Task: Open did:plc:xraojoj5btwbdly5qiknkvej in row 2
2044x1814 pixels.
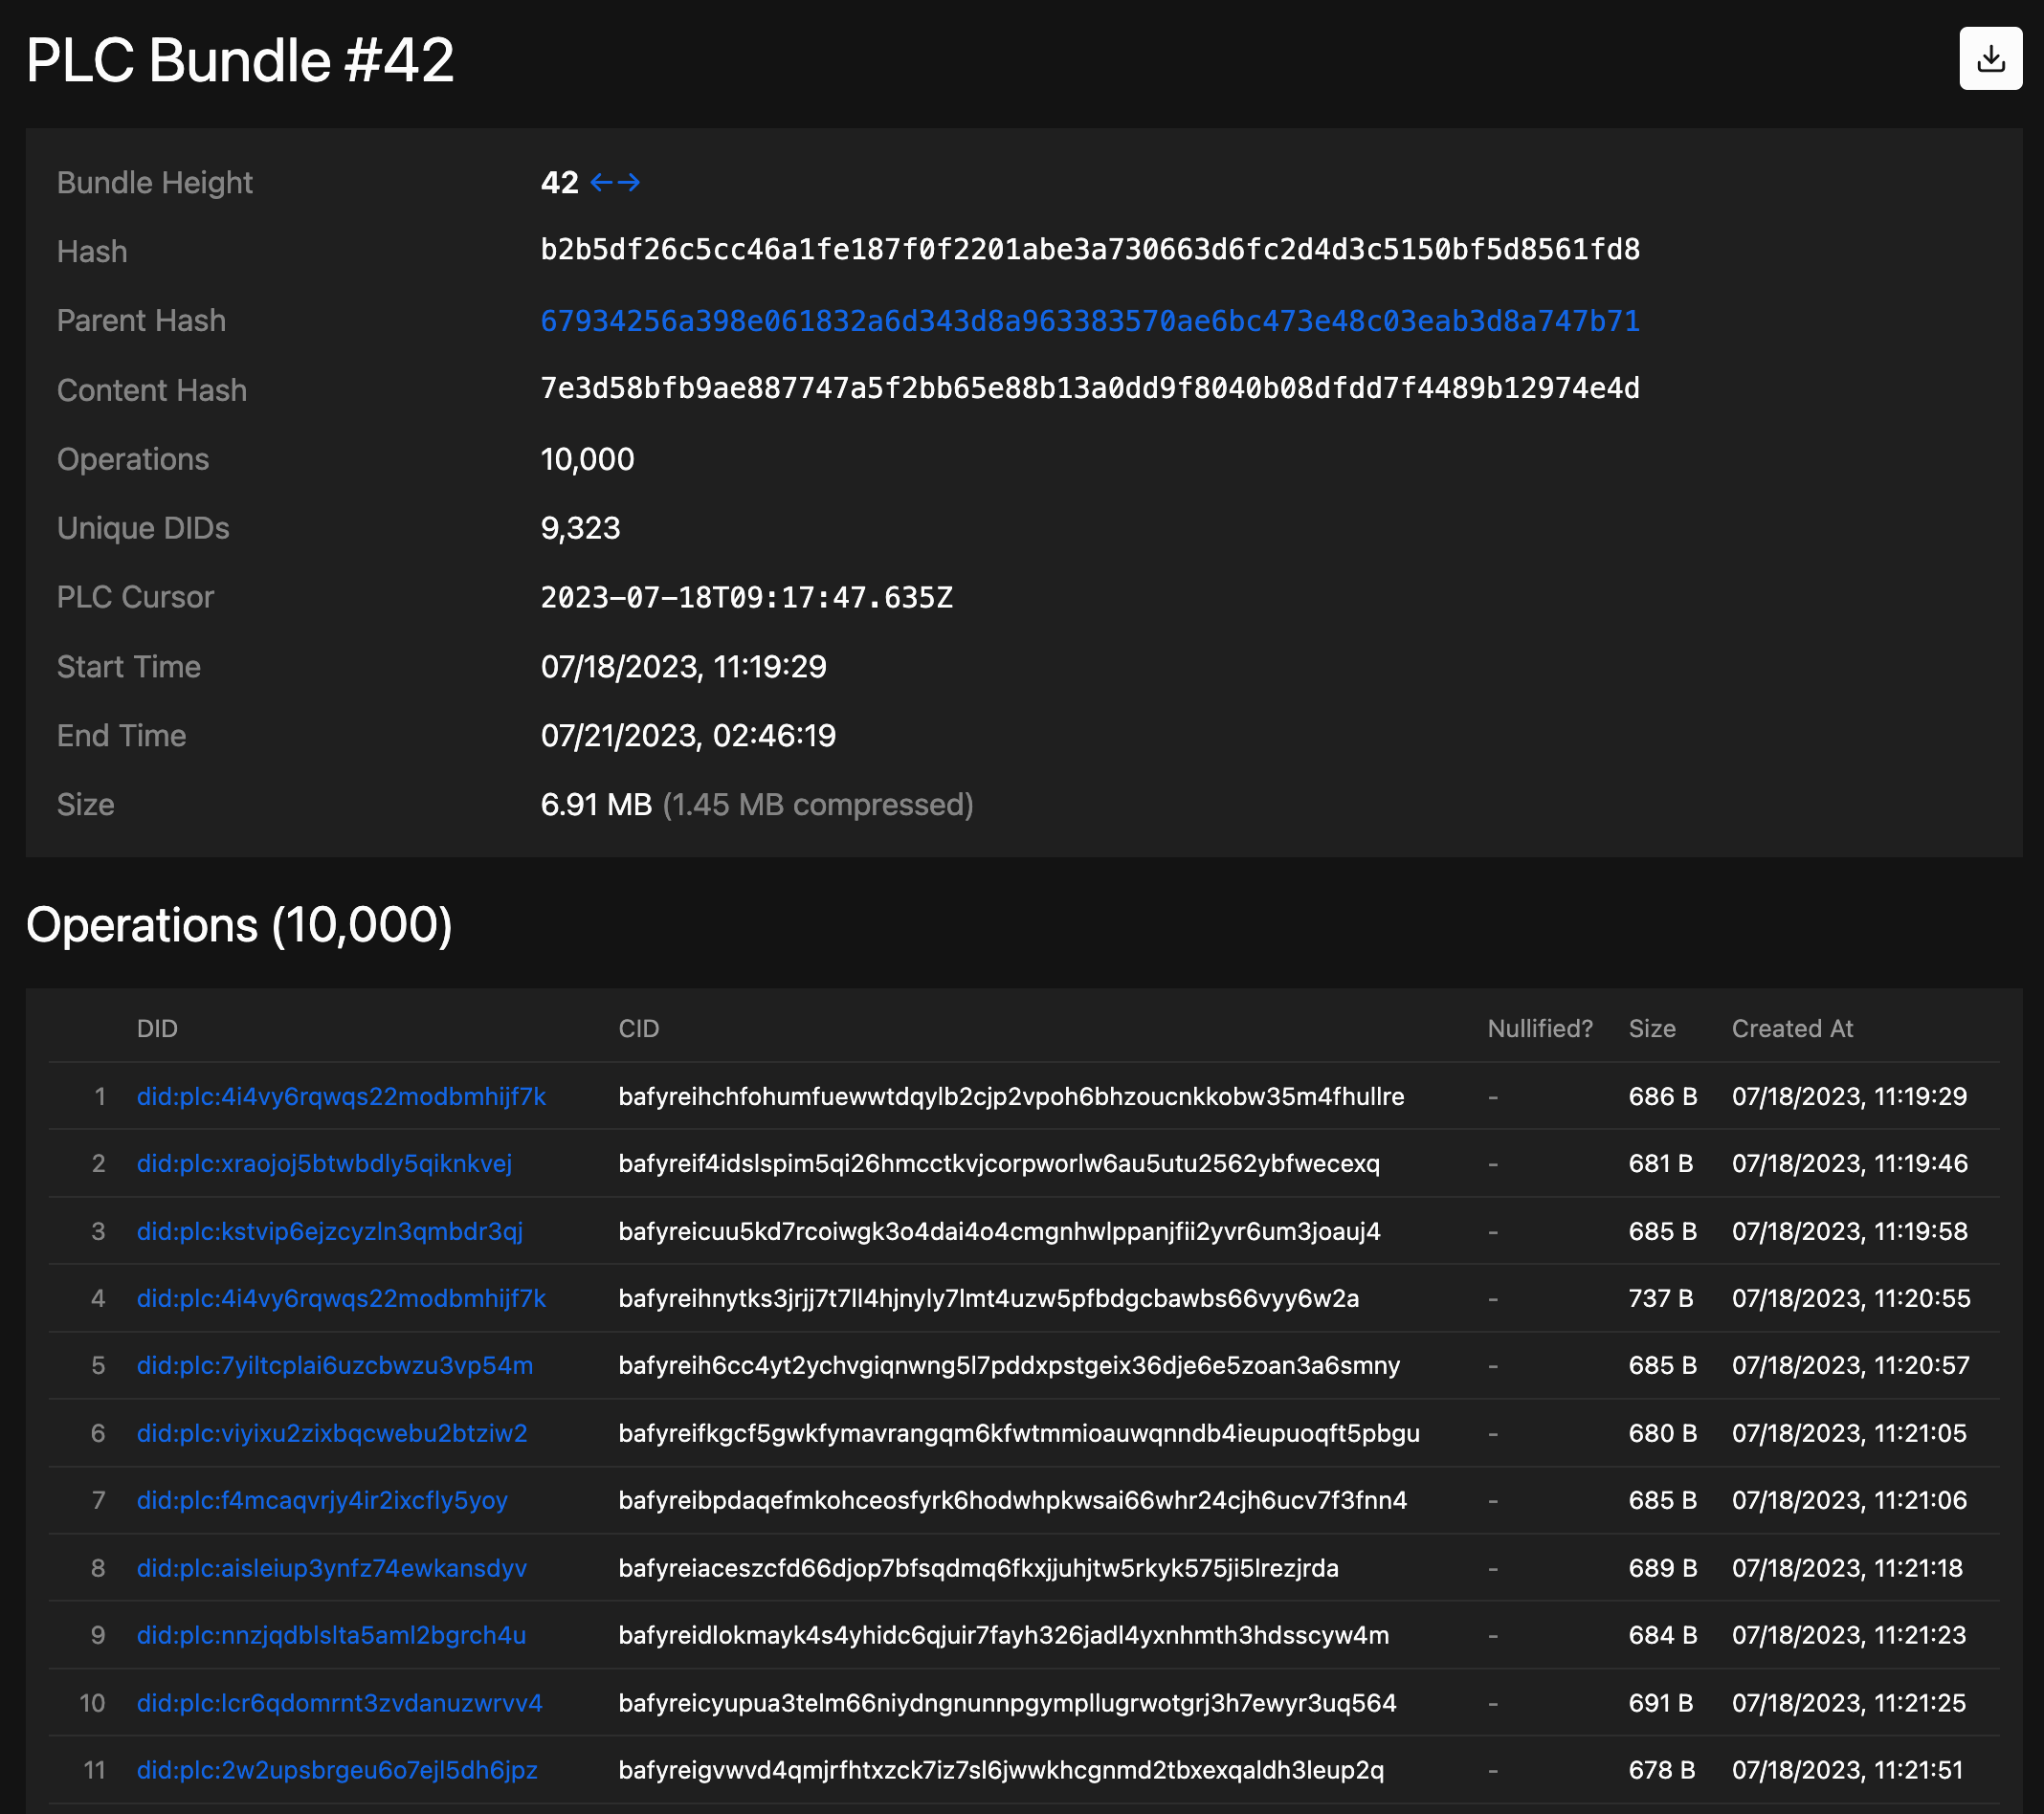Action: tap(324, 1164)
